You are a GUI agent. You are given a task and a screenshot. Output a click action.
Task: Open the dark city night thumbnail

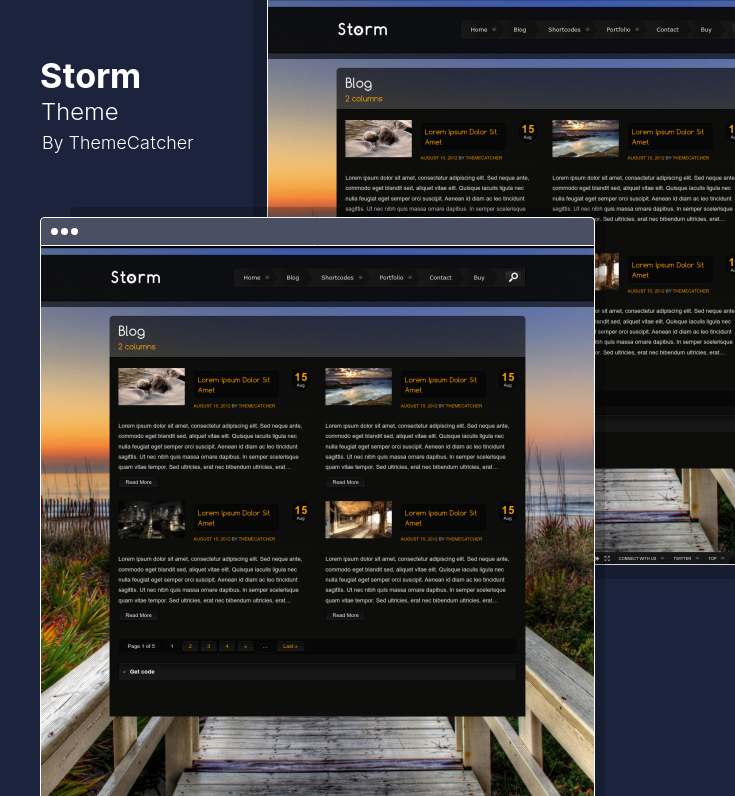(151, 519)
